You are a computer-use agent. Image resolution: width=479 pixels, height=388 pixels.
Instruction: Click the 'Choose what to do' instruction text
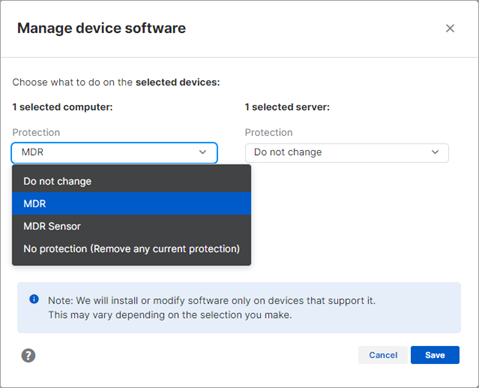point(116,82)
